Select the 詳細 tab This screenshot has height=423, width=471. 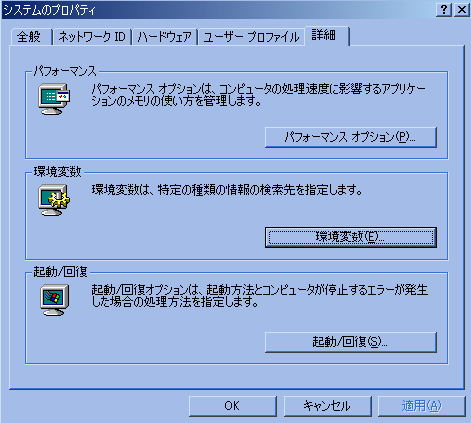327,35
